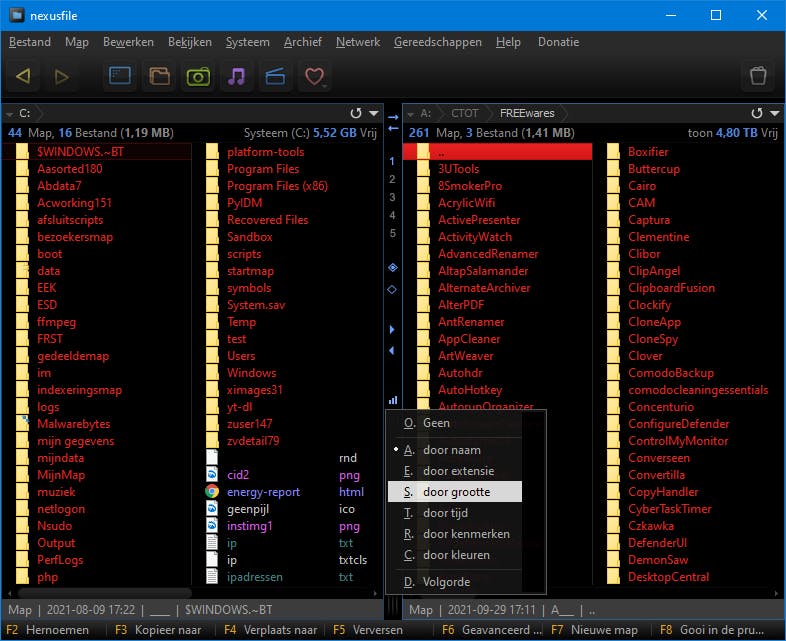The image size is (786, 641).
Task: Select workspace number 3 in center strip
Action: [x=392, y=197]
